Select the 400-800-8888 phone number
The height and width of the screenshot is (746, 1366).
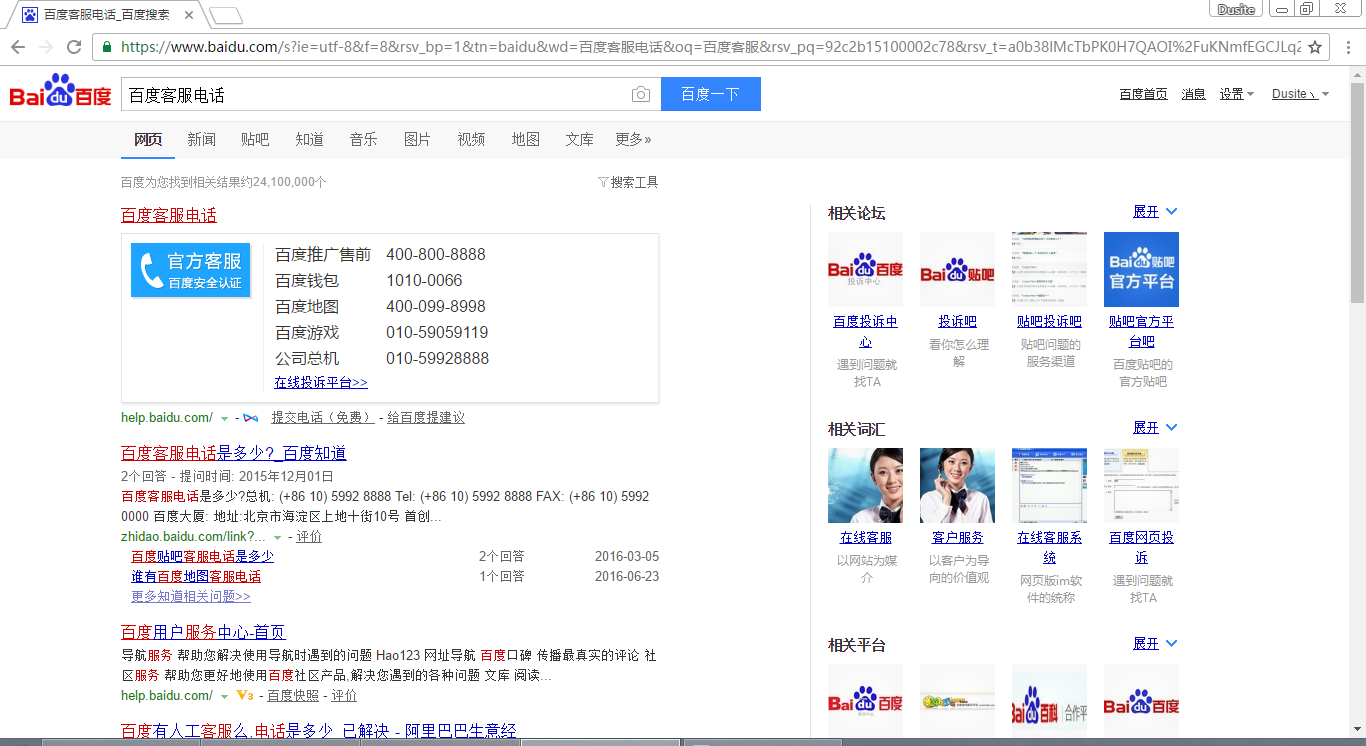(x=436, y=255)
